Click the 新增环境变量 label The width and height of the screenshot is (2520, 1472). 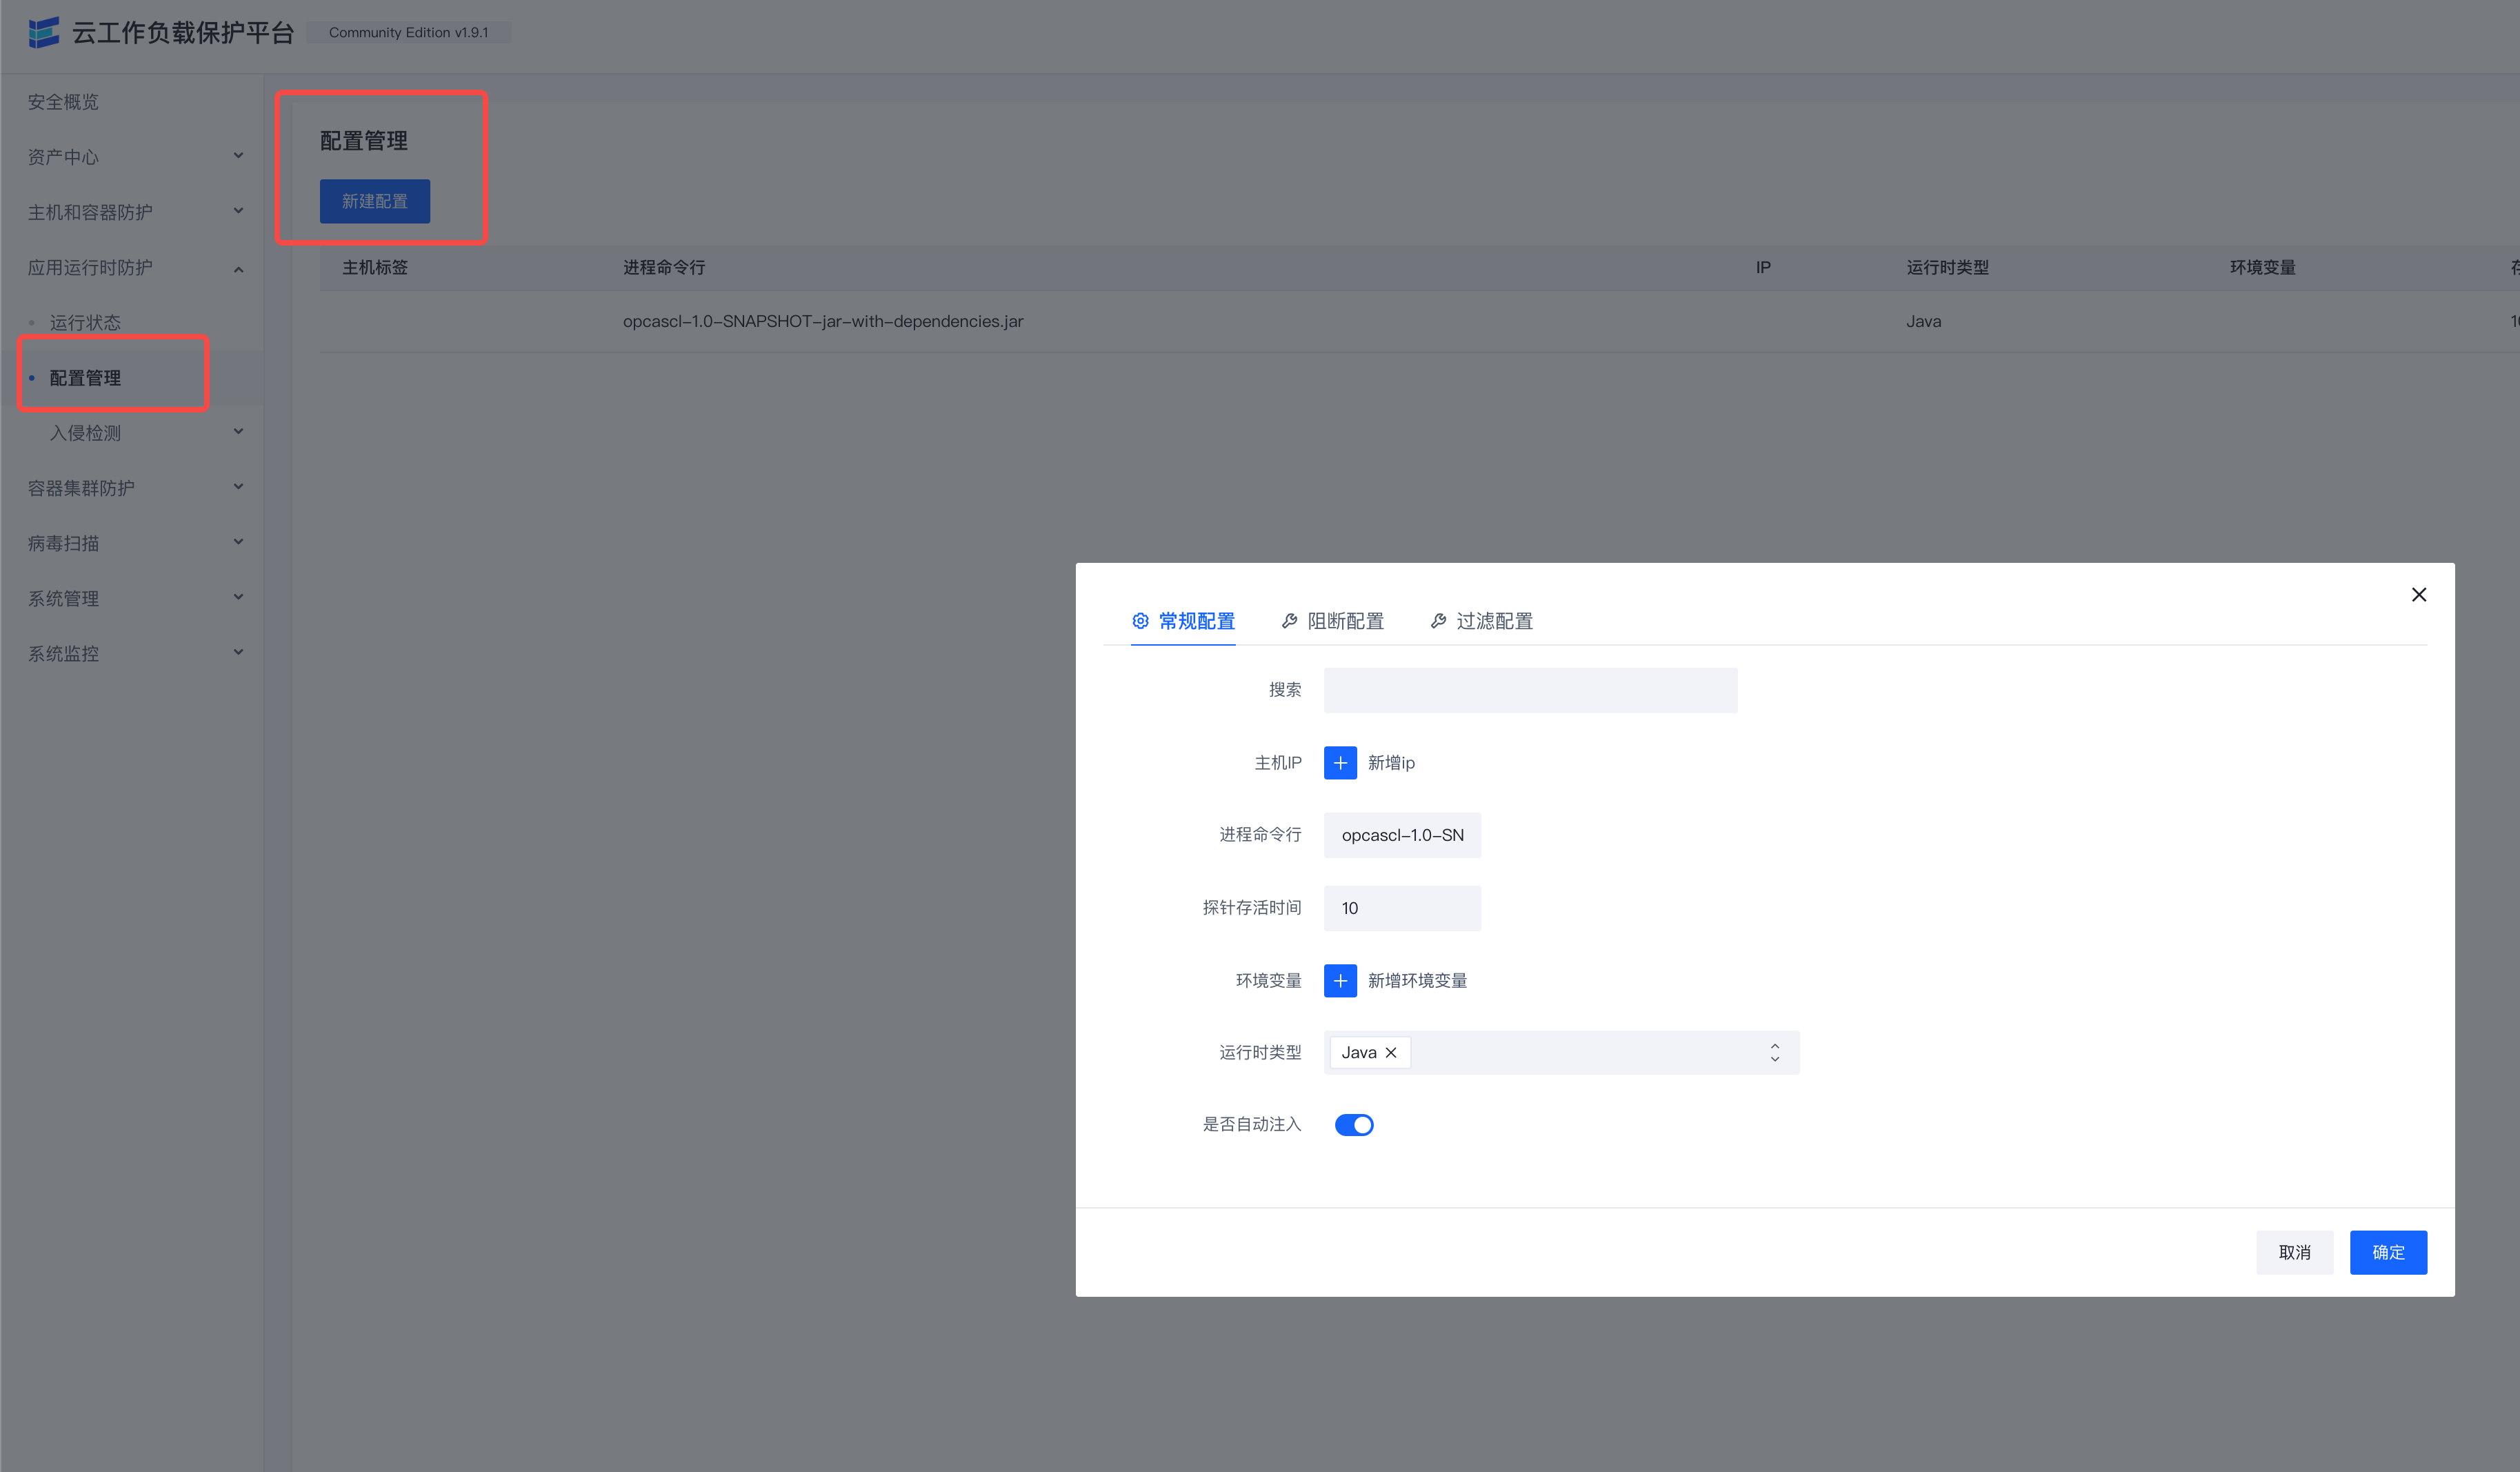coord(1417,981)
